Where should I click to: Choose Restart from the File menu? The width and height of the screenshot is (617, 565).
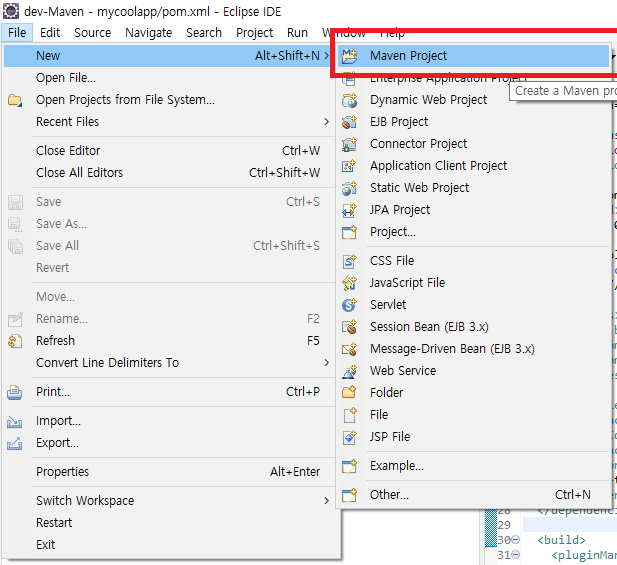169,523
